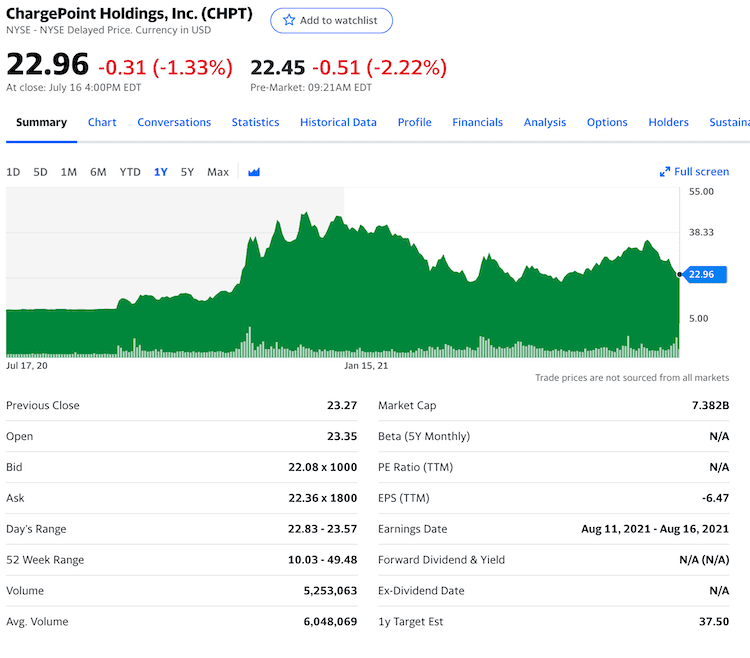Click the ChargePoint Holdings, Inc. (CHPT) title
This screenshot has height=658, width=750.
[129, 13]
